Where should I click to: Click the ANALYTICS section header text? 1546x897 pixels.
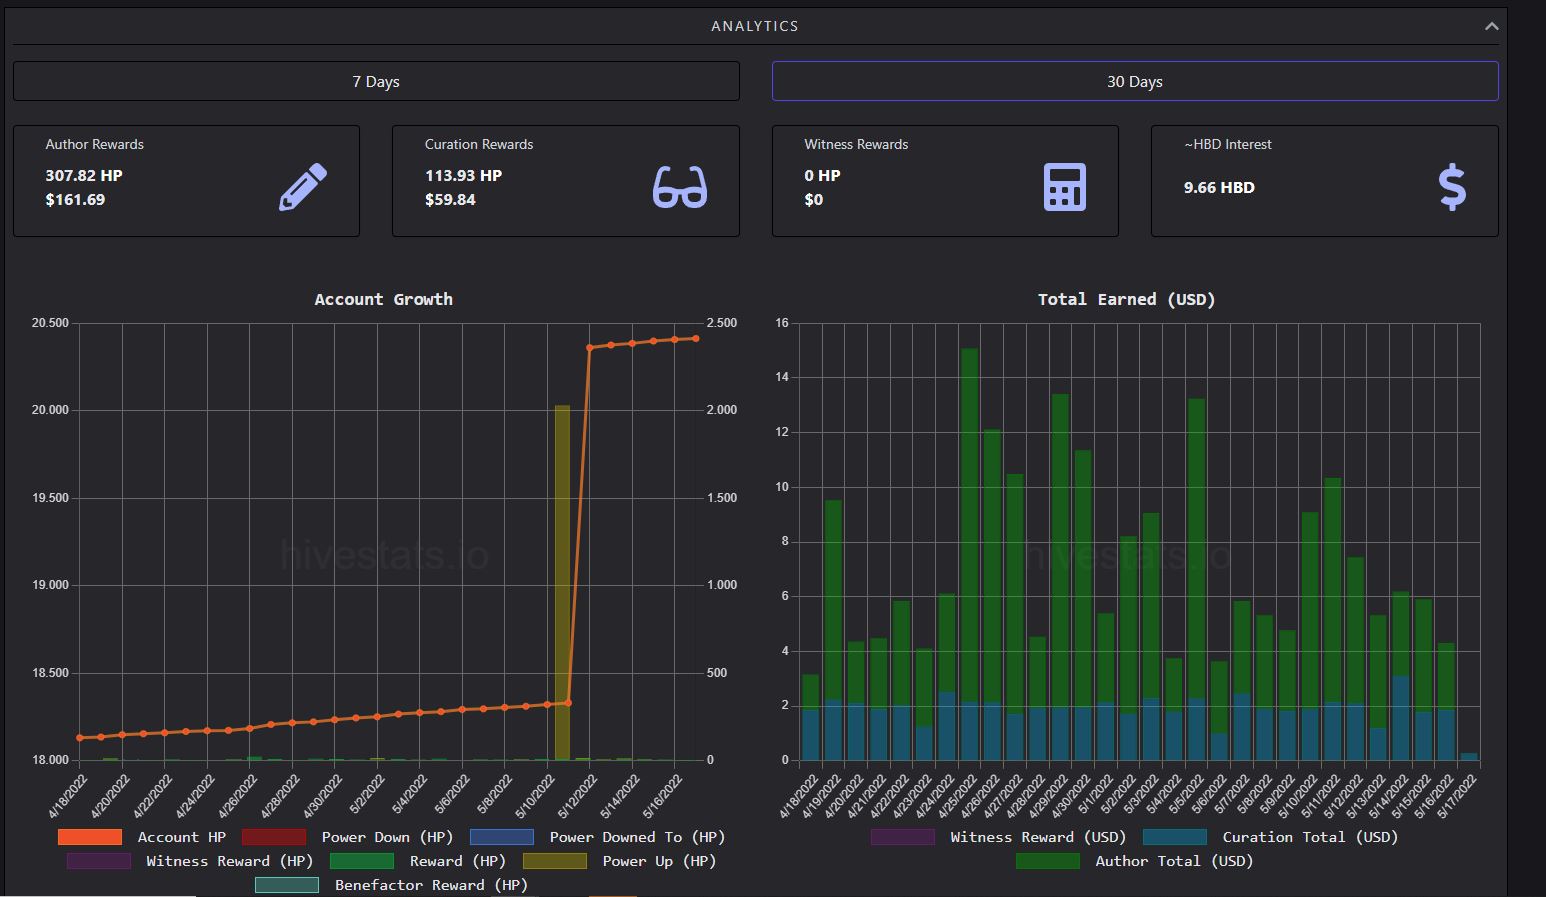(x=755, y=26)
